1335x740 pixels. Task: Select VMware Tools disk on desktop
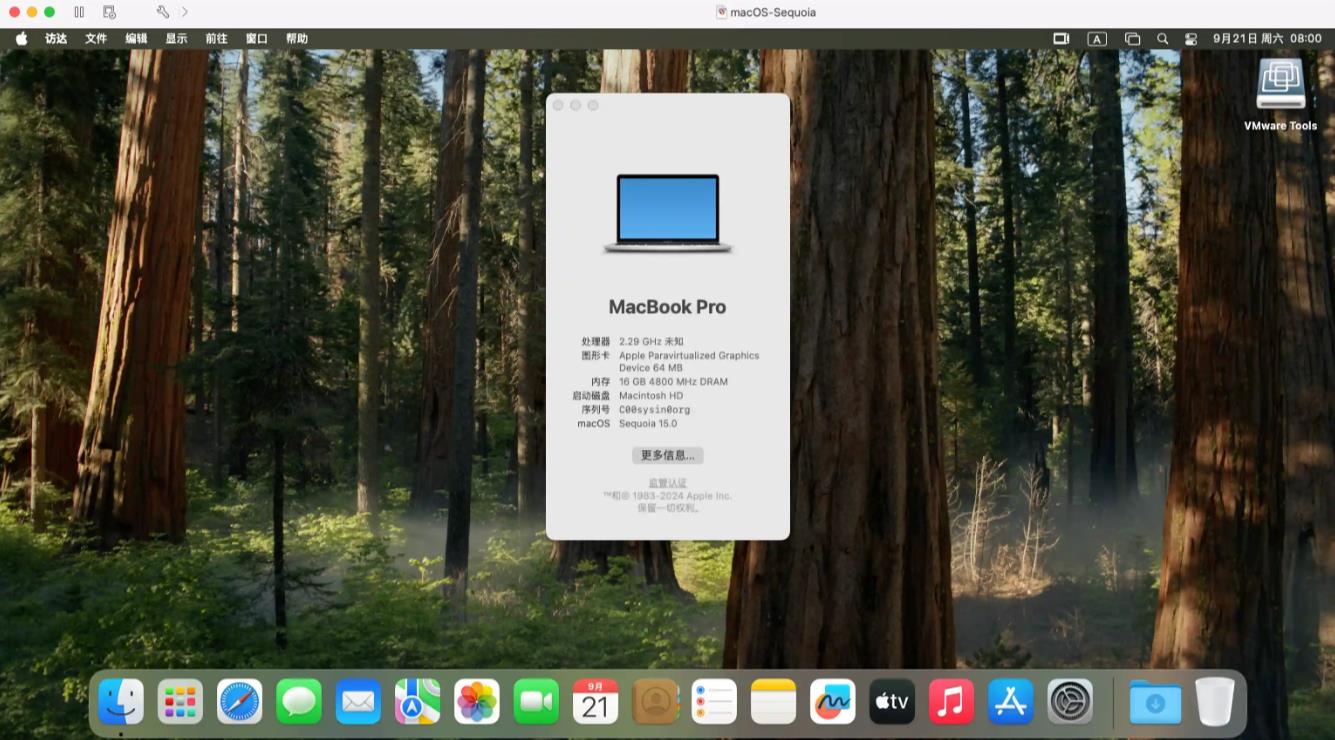click(x=1280, y=94)
